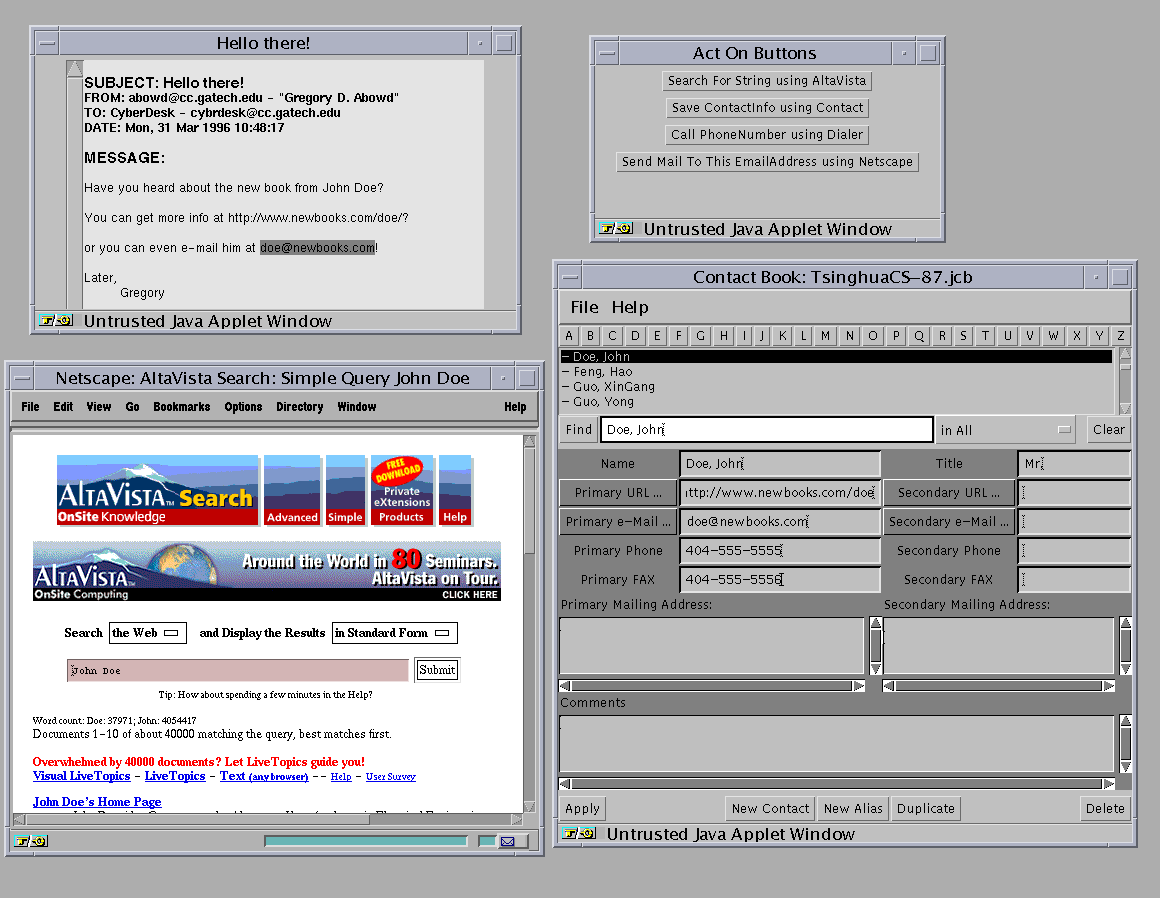Viewport: 1160px width, 898px height.
Task: Click the AltaVista Advanced search icon
Action: tap(292, 490)
